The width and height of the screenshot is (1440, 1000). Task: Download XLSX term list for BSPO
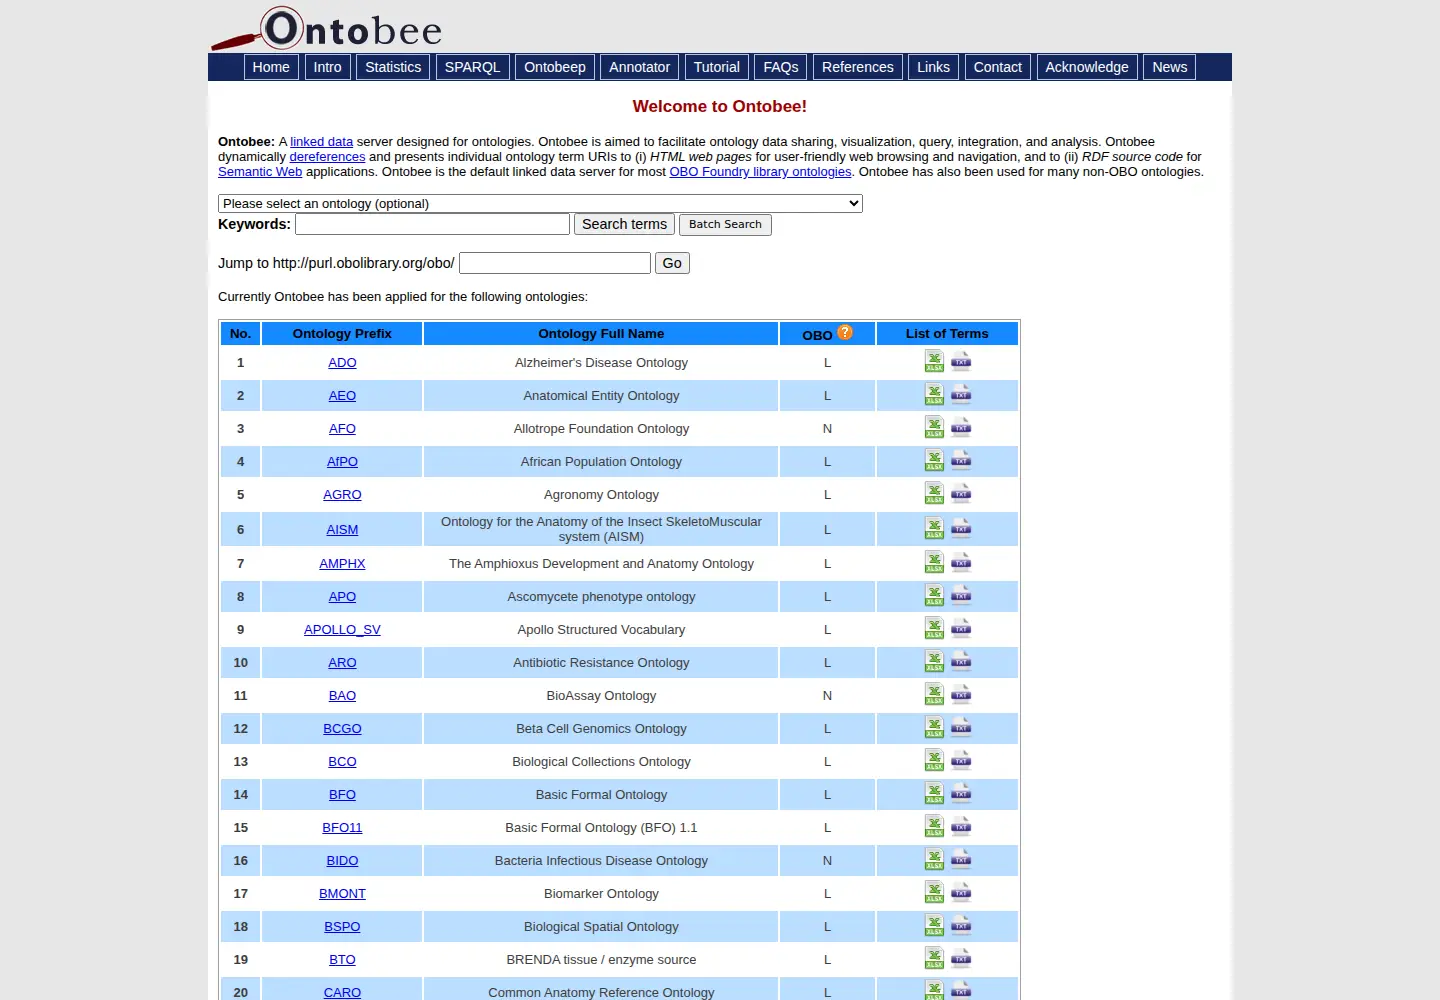[934, 925]
